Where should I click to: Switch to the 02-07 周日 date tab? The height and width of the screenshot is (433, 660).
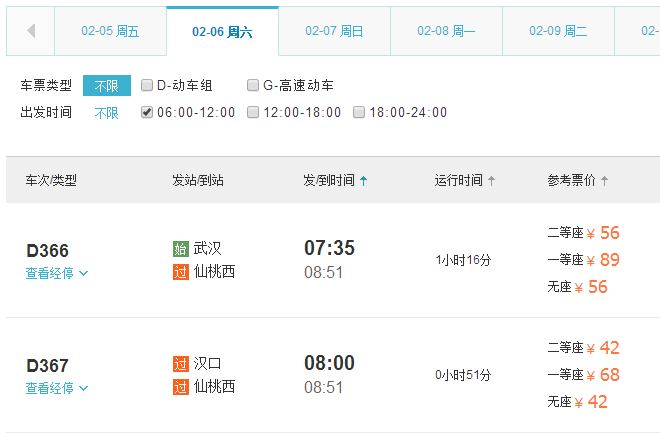click(x=334, y=31)
